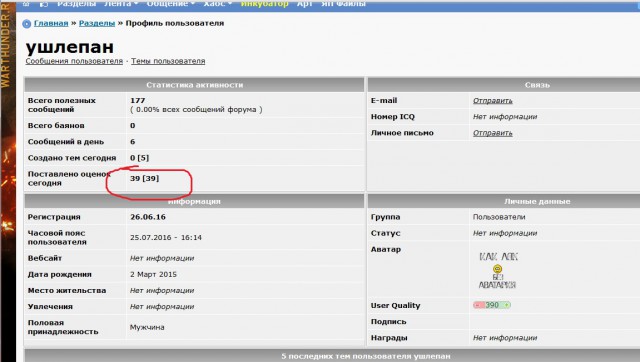
Task: Click the gender value Мужчина
Action: tap(147, 327)
